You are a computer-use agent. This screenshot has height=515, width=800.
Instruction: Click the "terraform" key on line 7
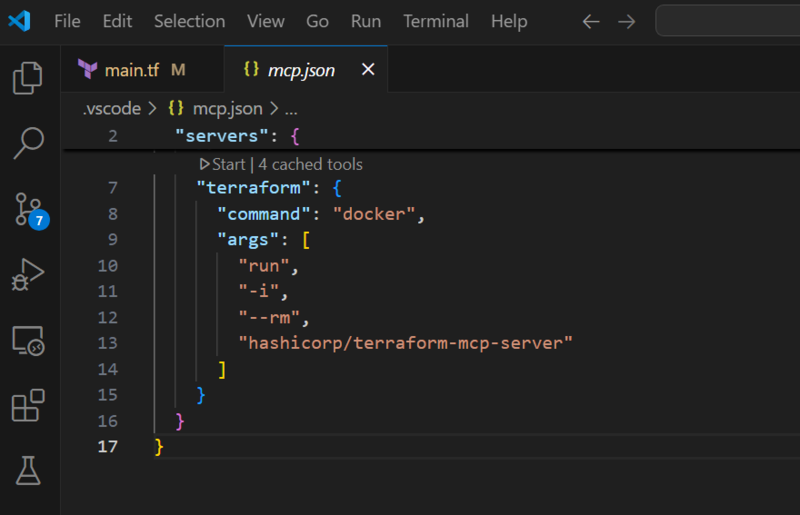click(x=254, y=188)
